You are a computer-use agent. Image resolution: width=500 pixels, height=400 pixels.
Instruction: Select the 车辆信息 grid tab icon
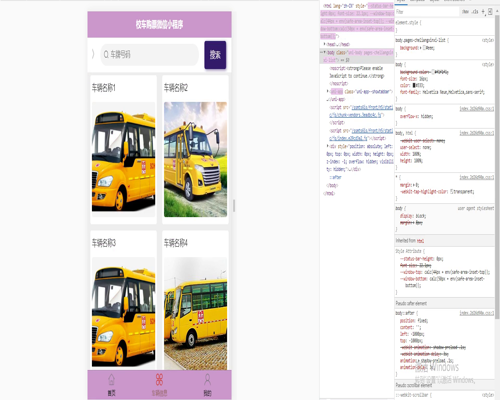(x=159, y=380)
